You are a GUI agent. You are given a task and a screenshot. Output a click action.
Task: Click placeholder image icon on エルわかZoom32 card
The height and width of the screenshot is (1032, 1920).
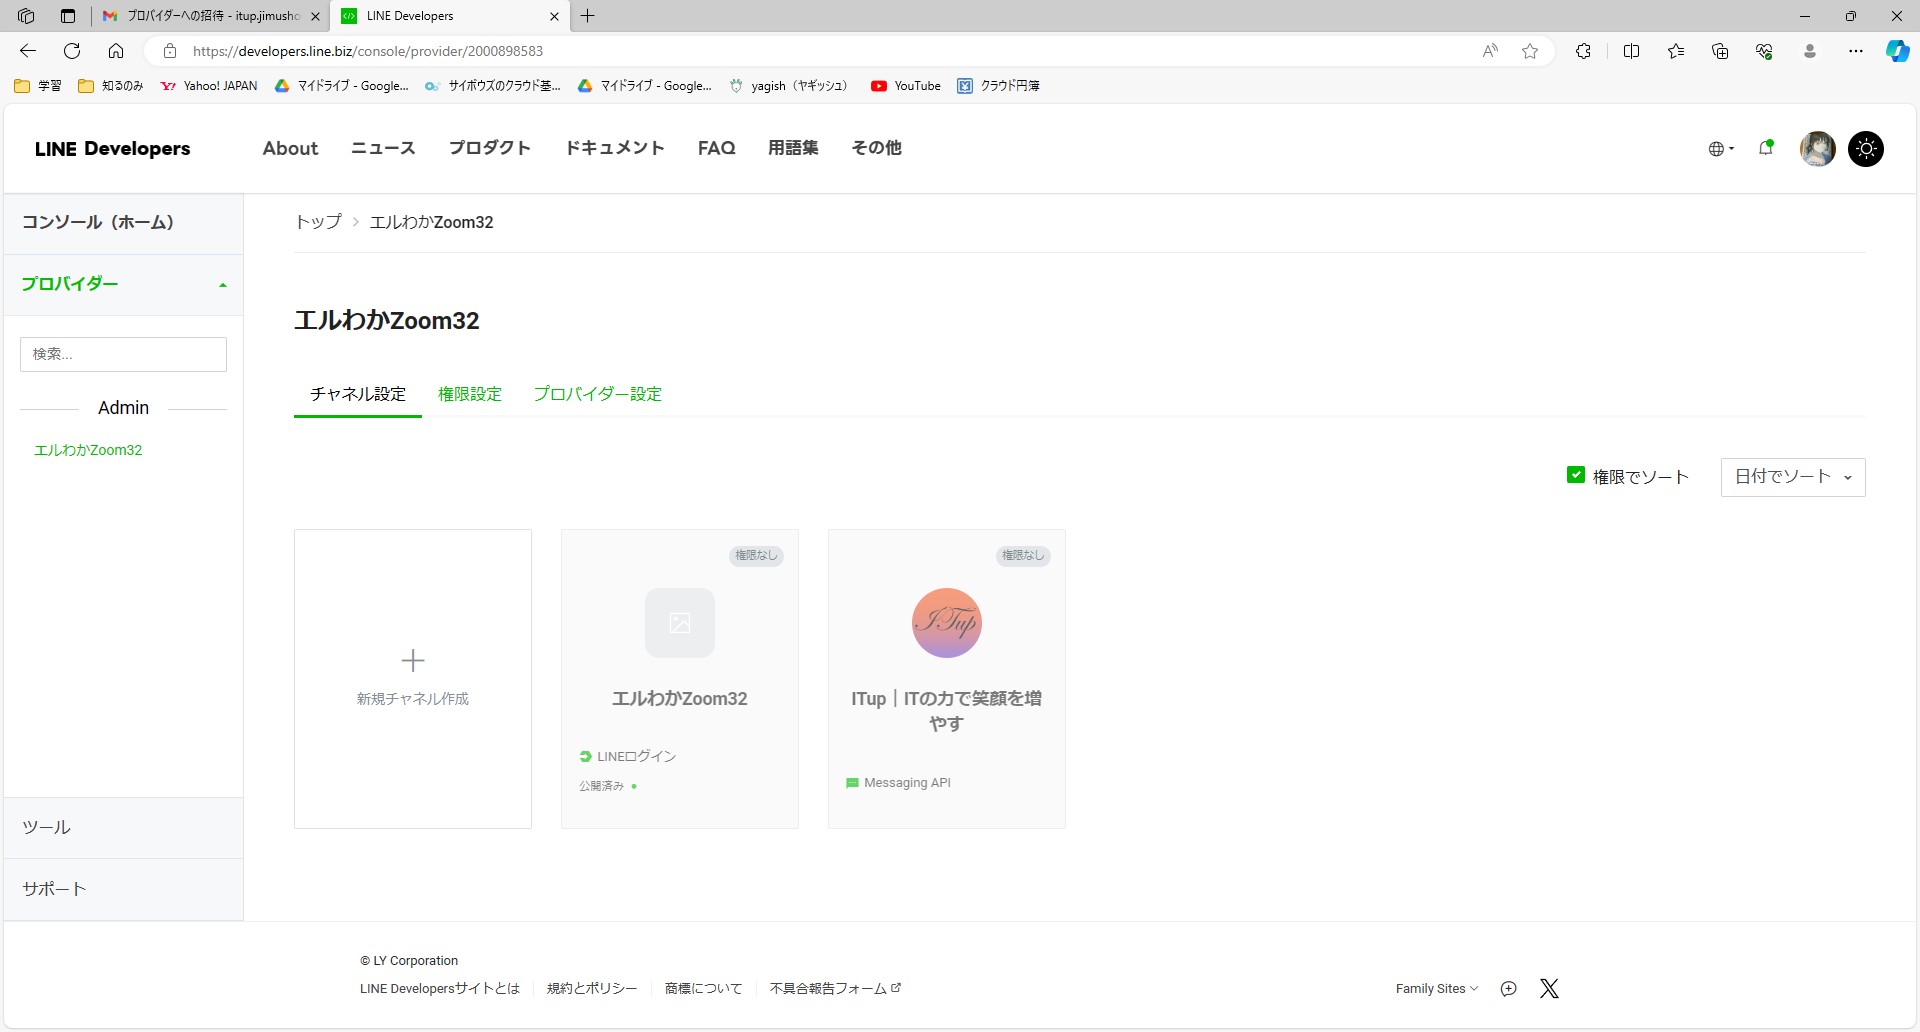(x=680, y=623)
